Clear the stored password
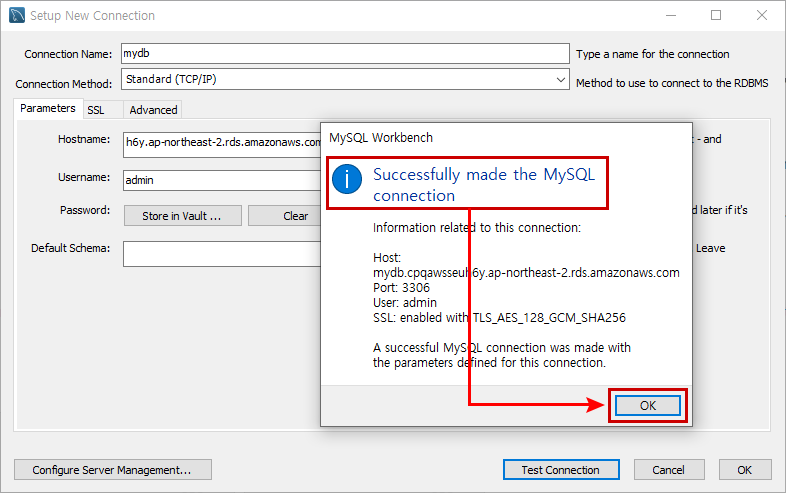The height and width of the screenshot is (493, 786). (285, 216)
